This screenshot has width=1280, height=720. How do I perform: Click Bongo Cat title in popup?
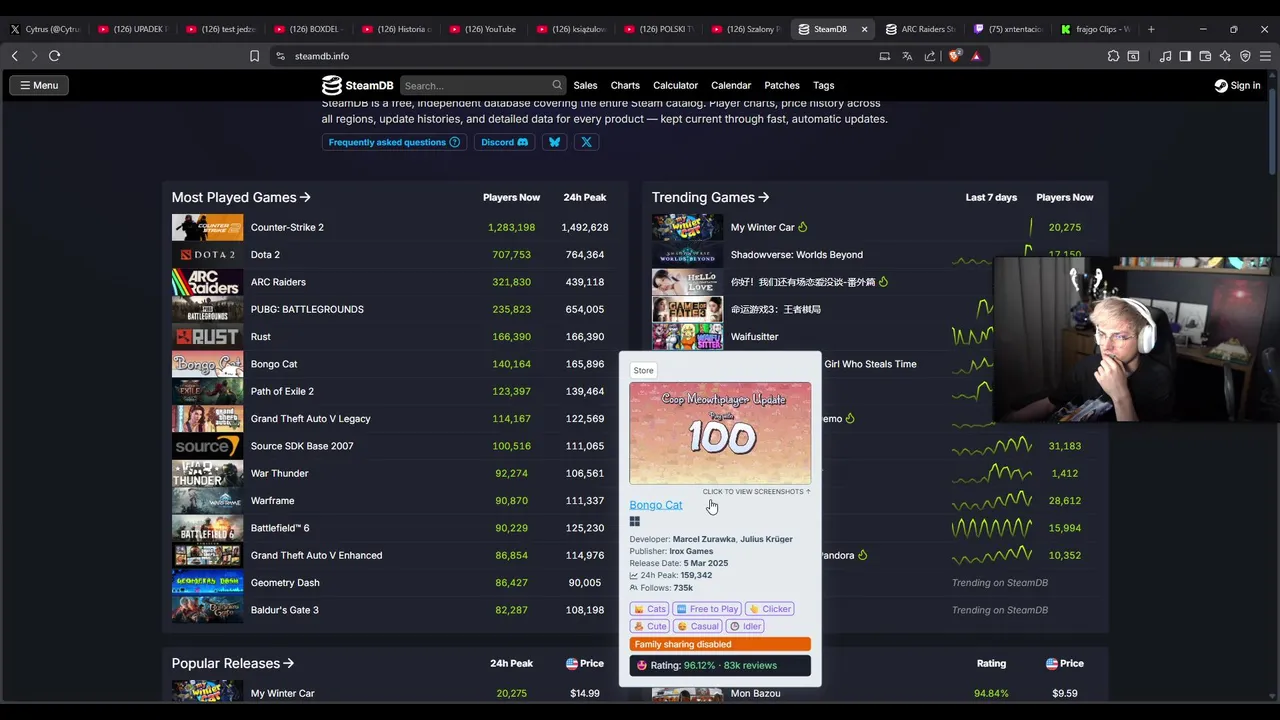tap(656, 505)
